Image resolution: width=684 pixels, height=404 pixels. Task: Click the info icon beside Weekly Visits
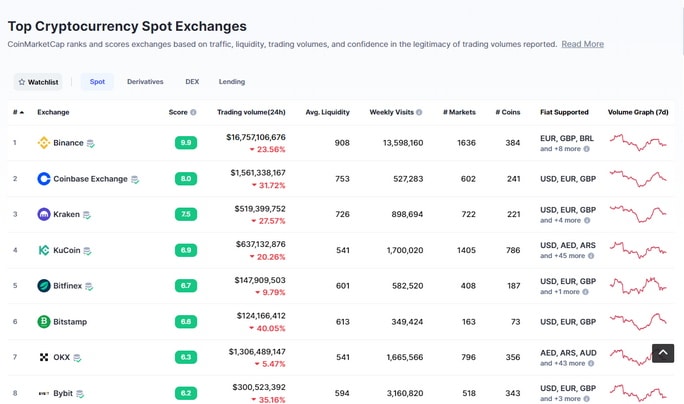point(419,112)
